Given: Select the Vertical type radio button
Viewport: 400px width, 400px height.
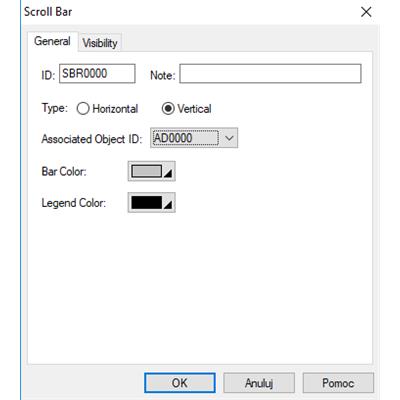Looking at the screenshot, I should (x=168, y=109).
